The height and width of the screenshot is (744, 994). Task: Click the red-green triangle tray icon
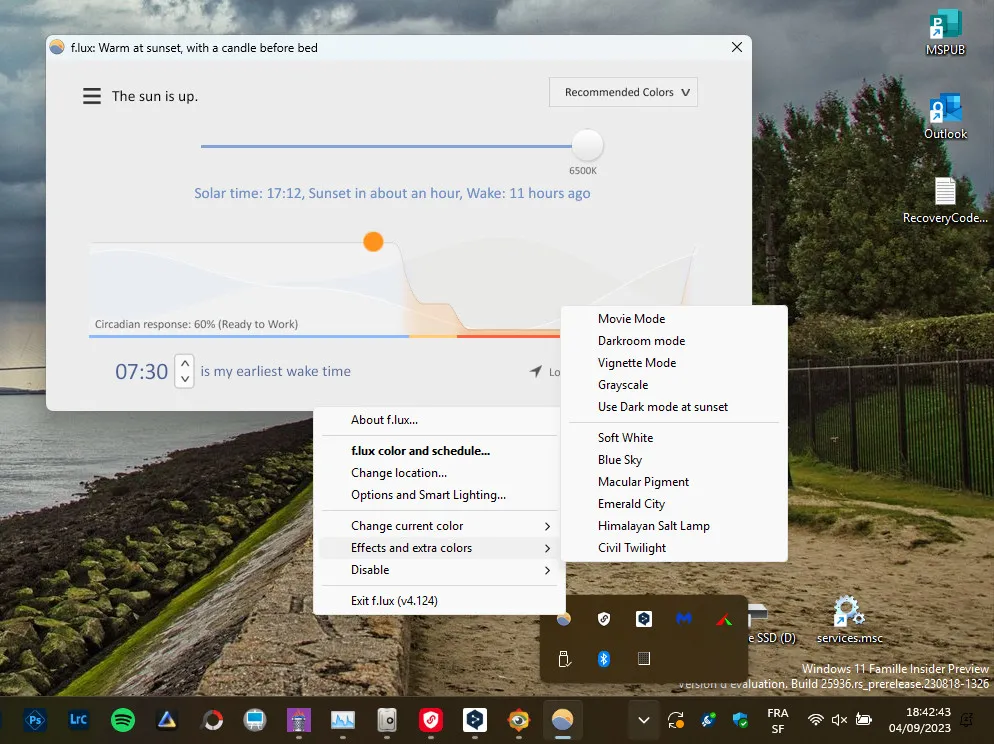(724, 619)
